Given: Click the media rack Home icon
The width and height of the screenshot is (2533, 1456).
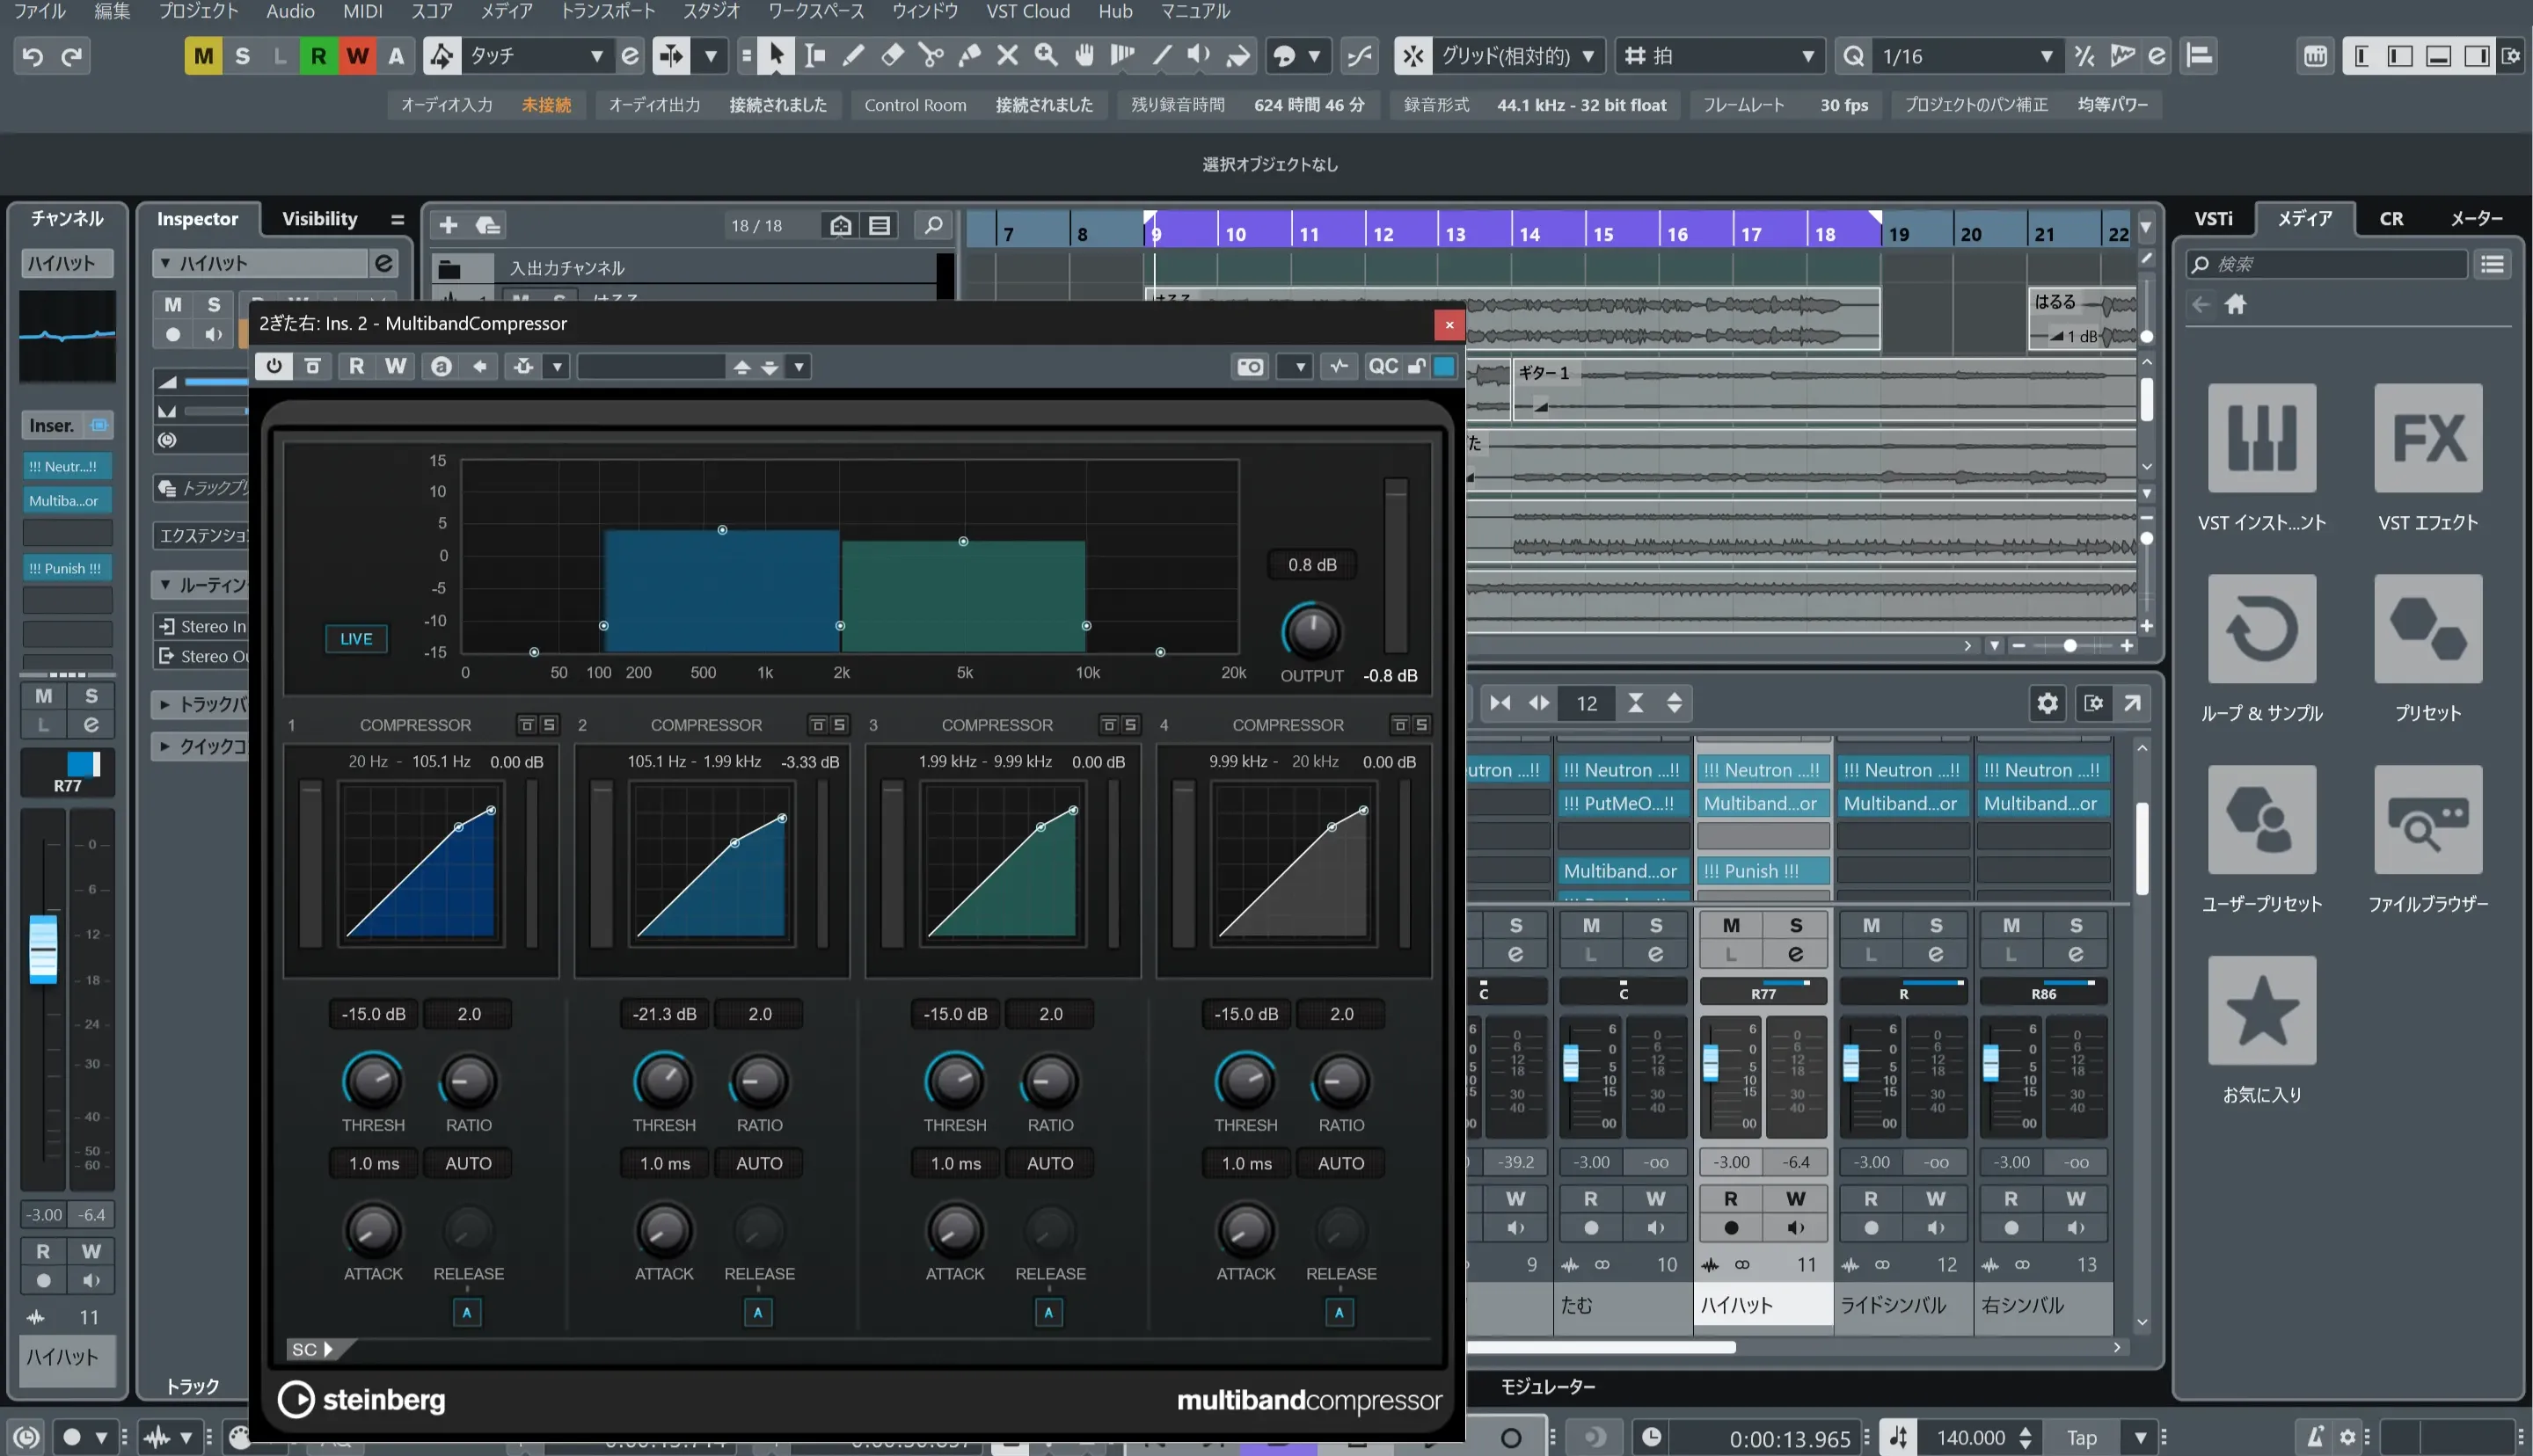Looking at the screenshot, I should 2236,304.
